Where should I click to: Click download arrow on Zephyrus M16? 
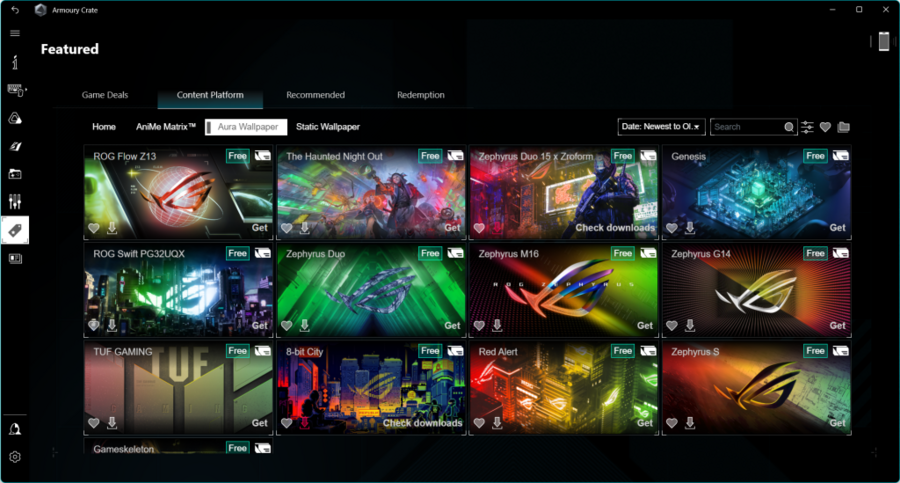pos(497,325)
